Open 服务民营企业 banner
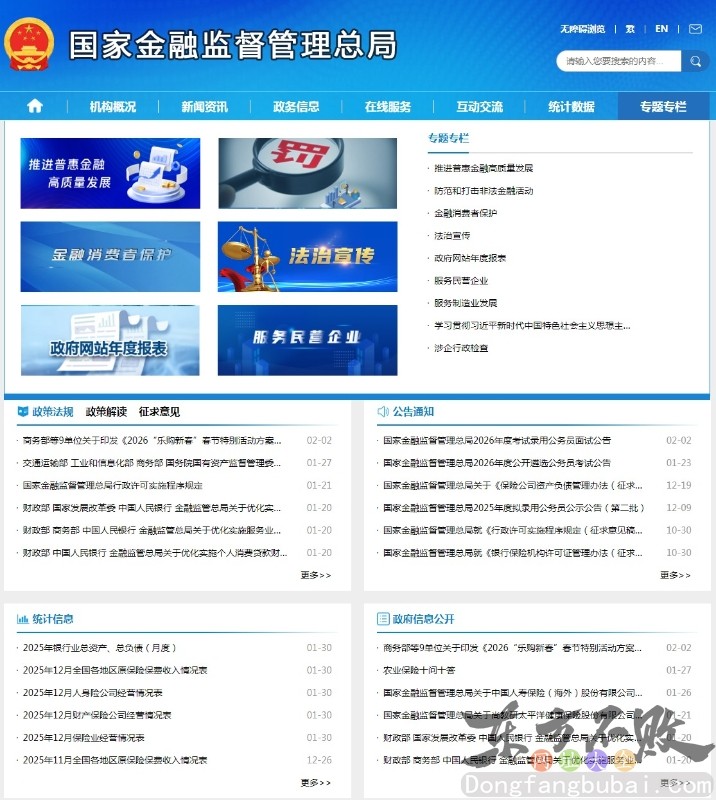This screenshot has height=800, width=716. click(x=308, y=340)
